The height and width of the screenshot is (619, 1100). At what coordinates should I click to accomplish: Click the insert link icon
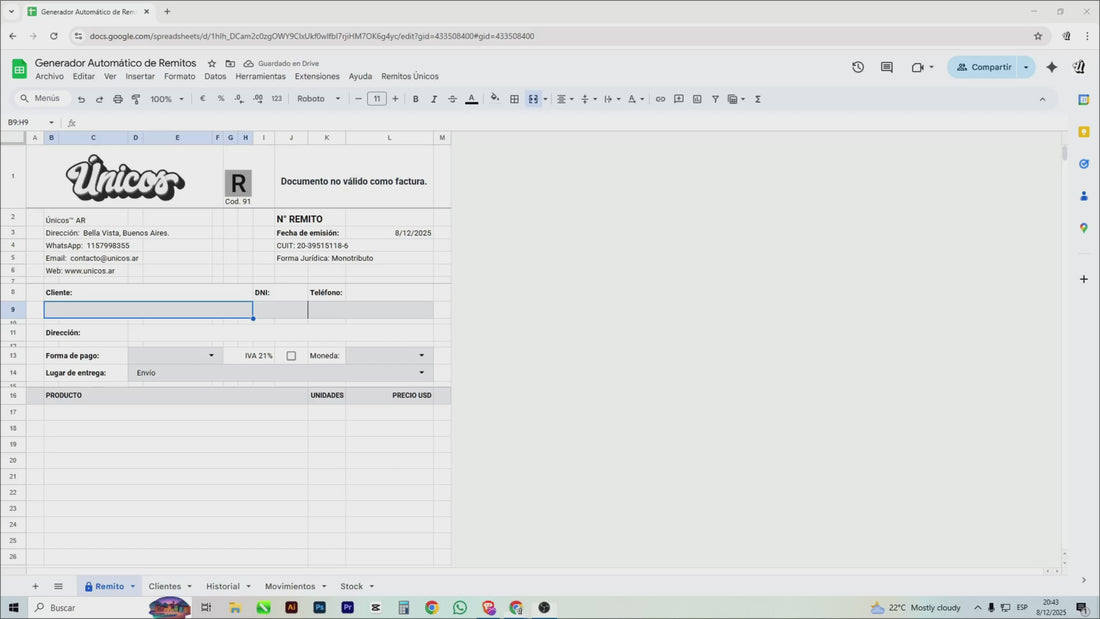tap(660, 99)
